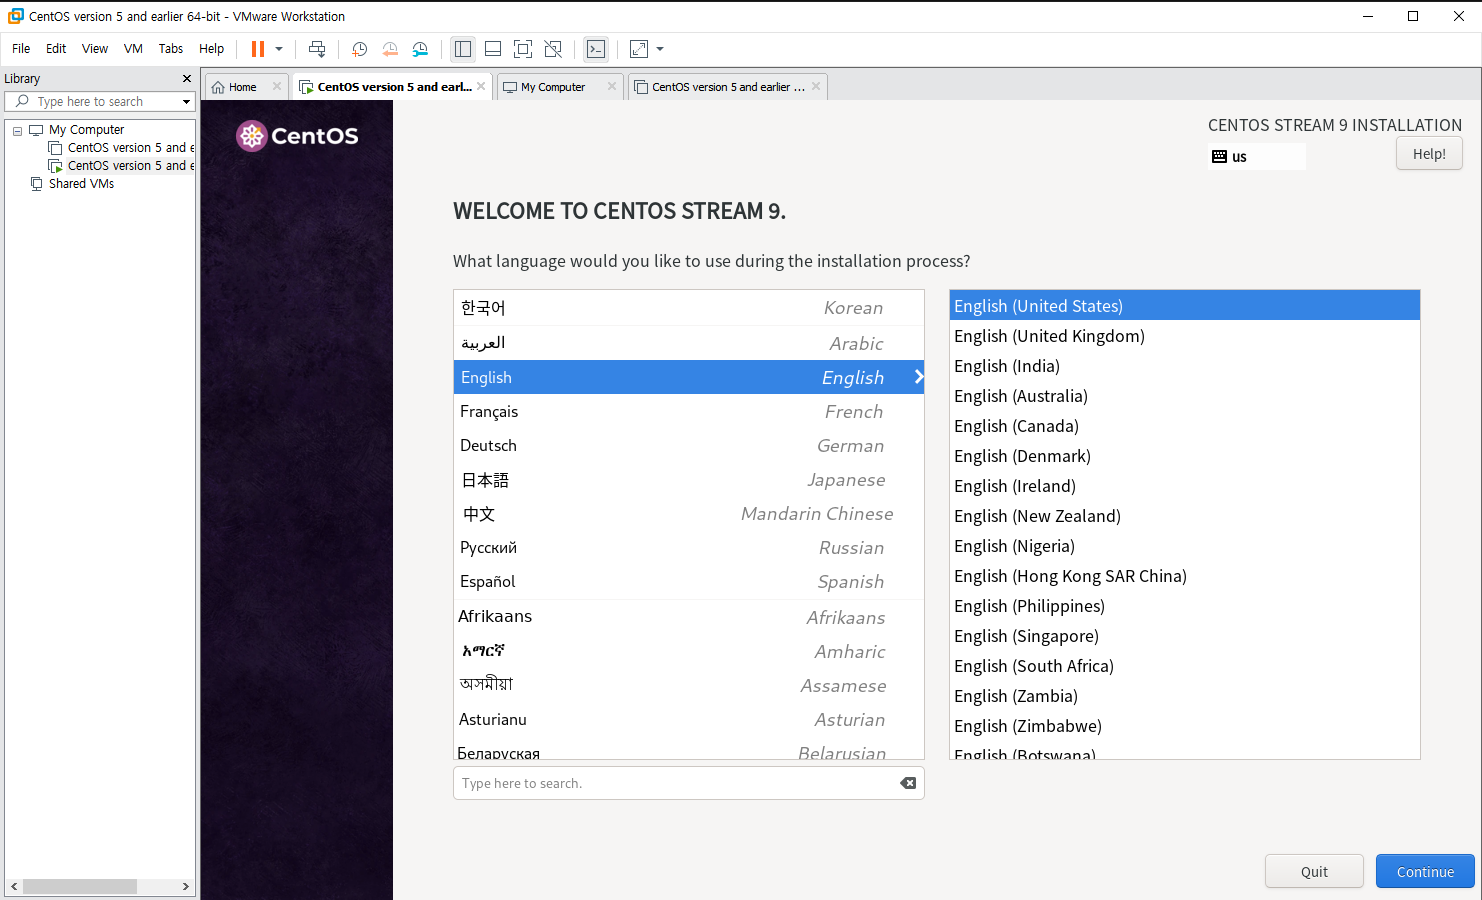Select Français in the language list

tap(688, 411)
